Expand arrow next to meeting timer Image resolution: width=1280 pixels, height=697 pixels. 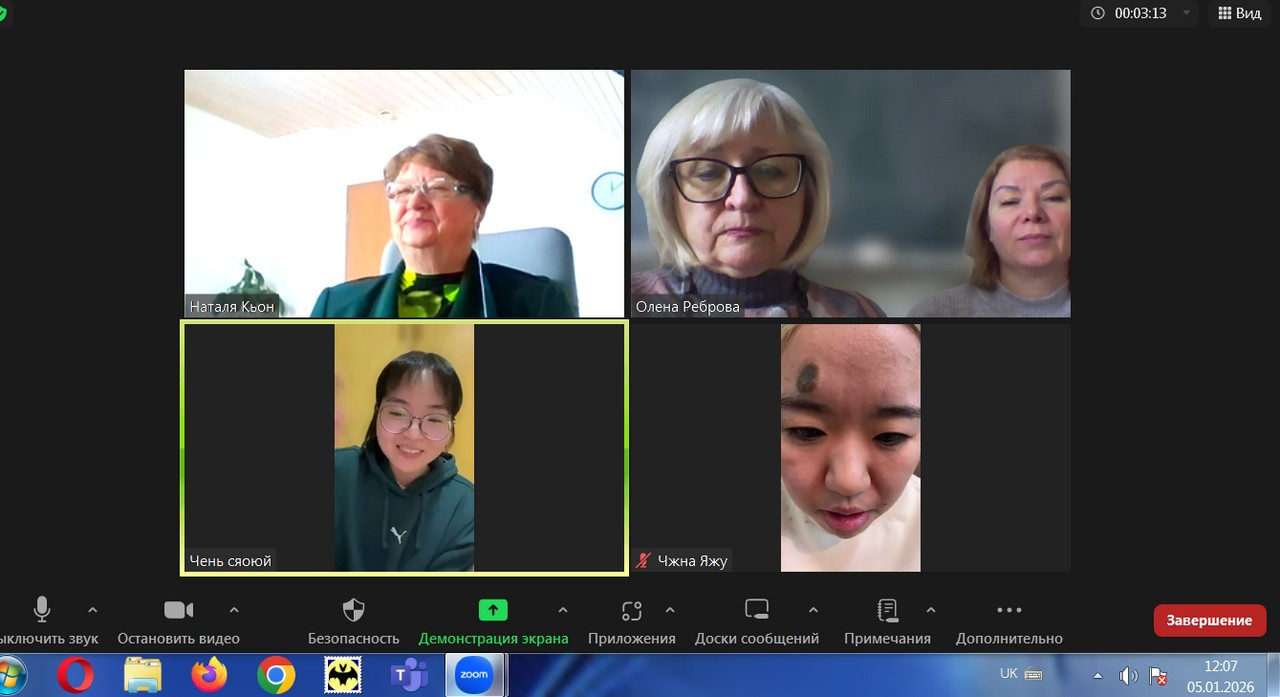[1186, 13]
